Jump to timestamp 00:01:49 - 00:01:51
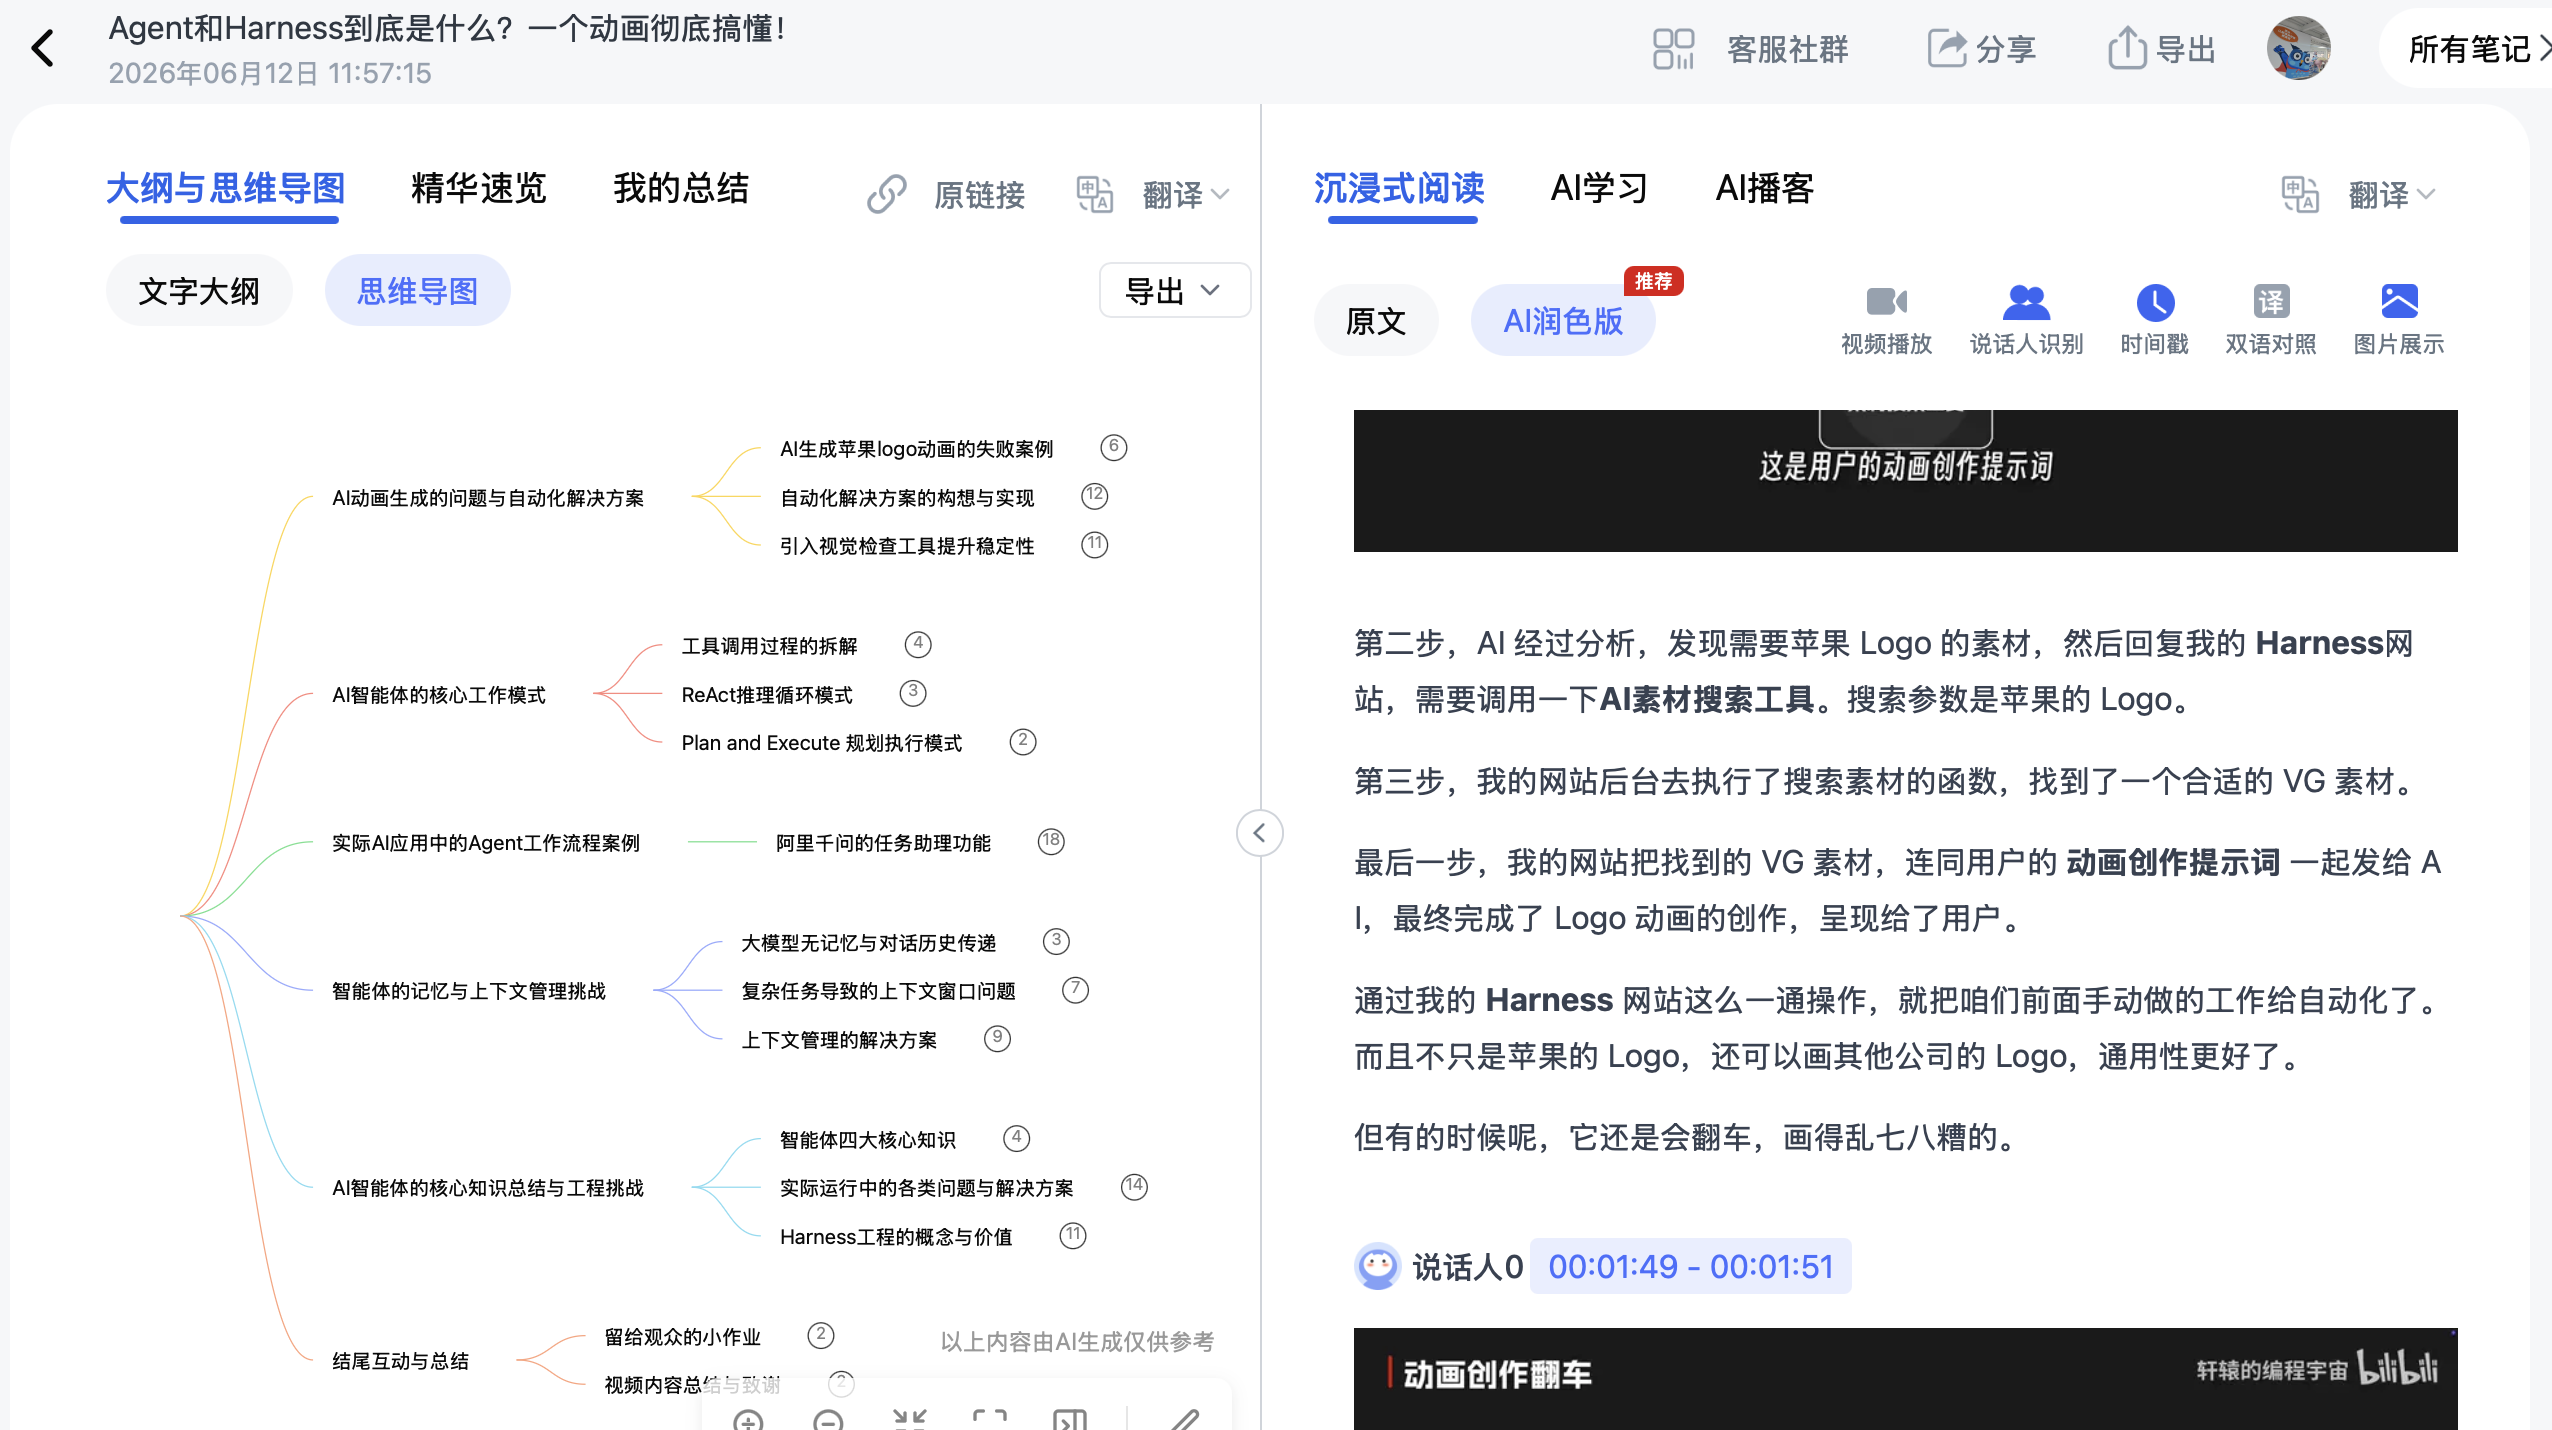The height and width of the screenshot is (1430, 2552). tap(1690, 1266)
